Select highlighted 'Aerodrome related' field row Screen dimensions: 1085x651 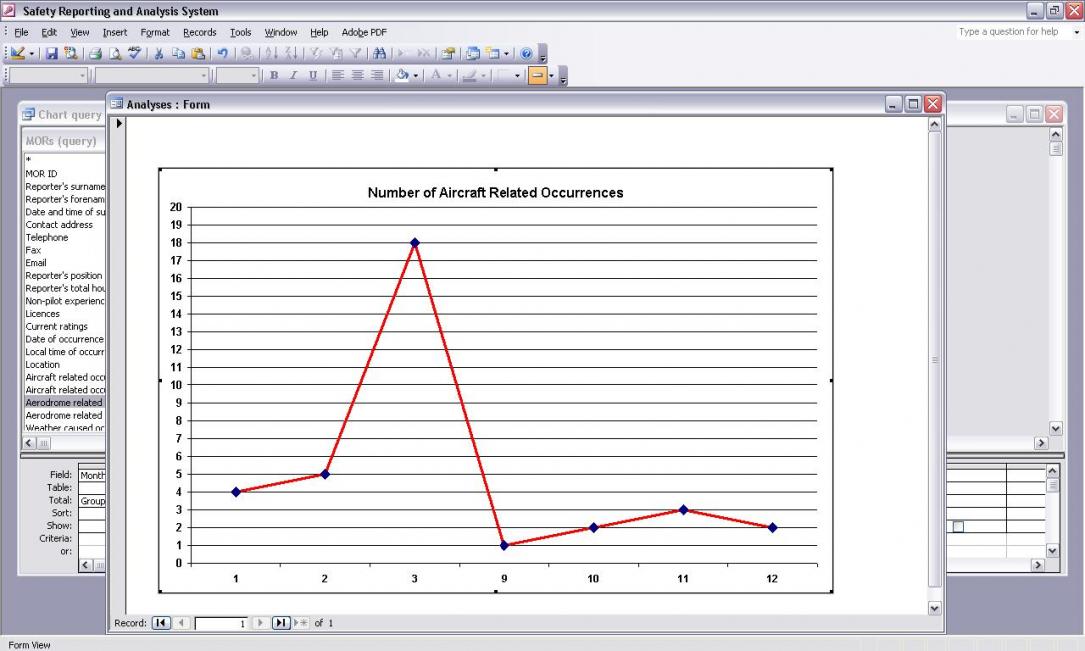64,403
